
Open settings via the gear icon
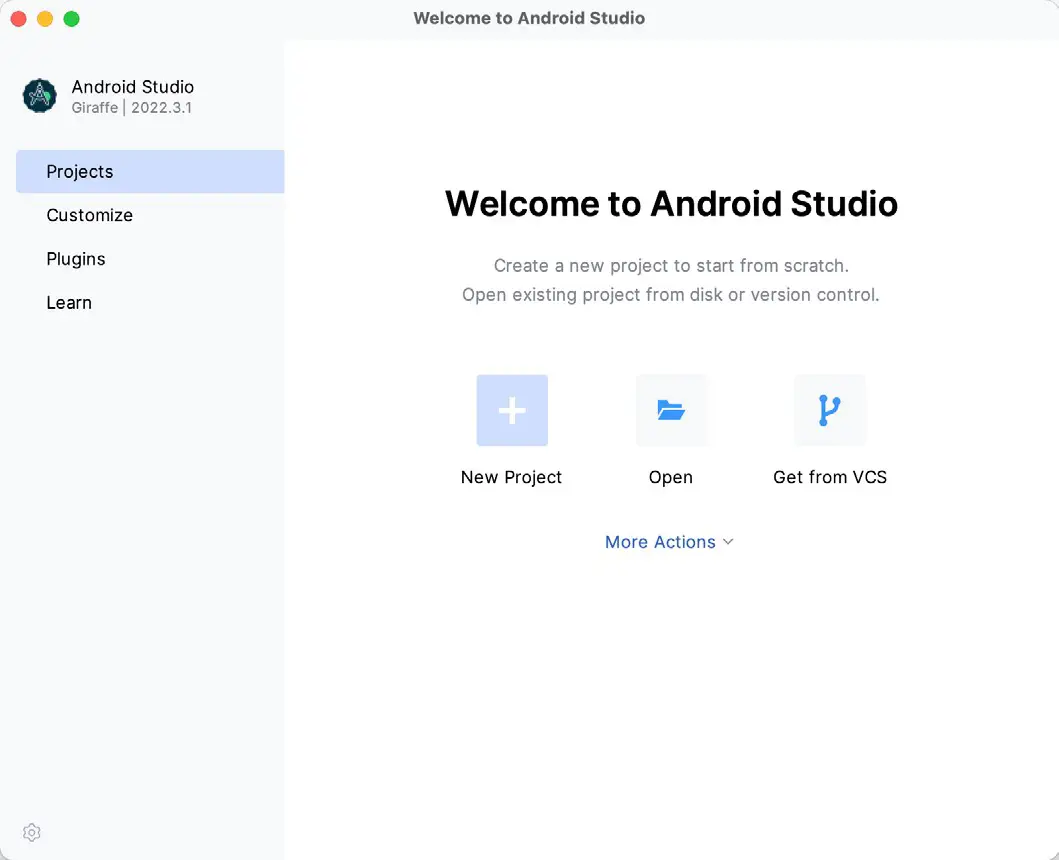tap(32, 832)
